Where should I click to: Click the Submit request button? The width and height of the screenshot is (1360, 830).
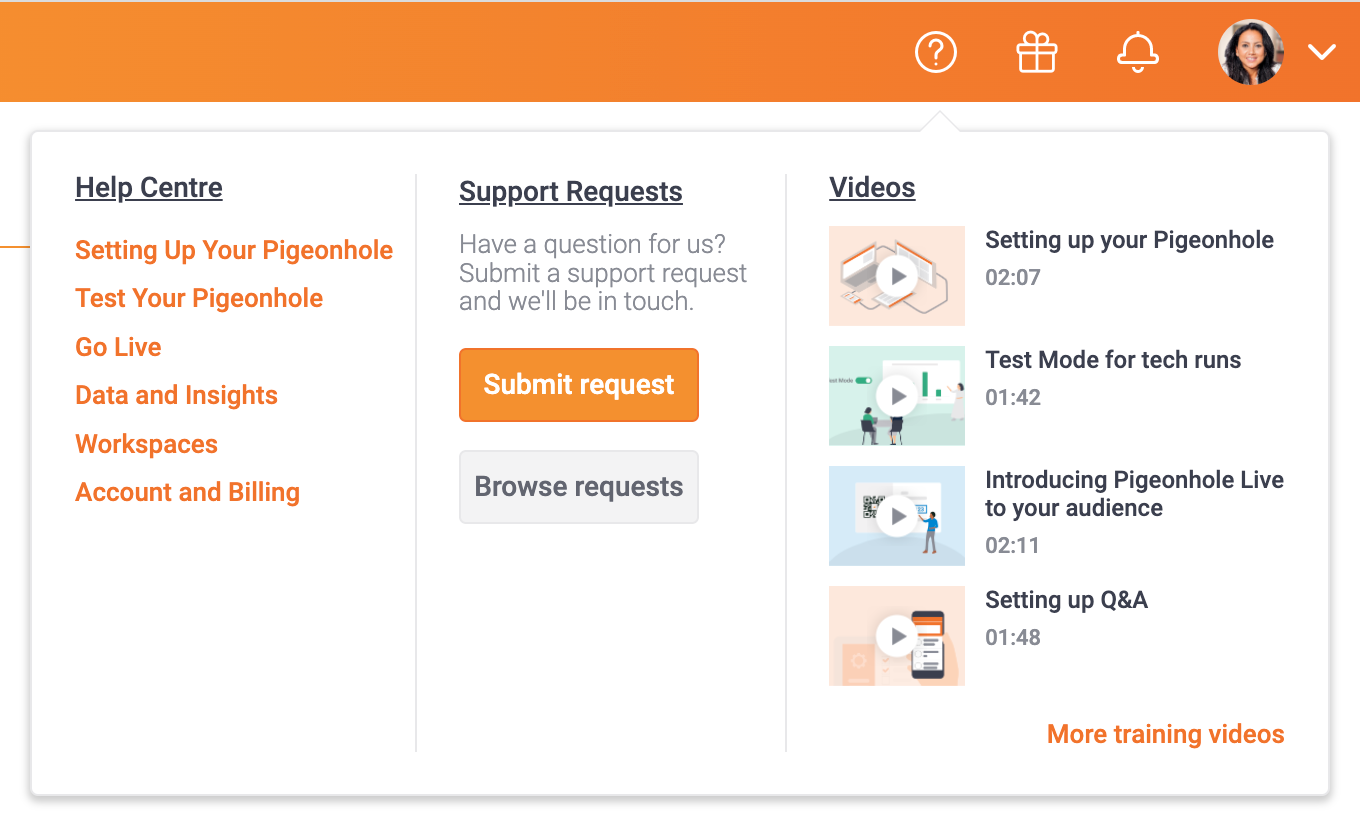click(579, 385)
